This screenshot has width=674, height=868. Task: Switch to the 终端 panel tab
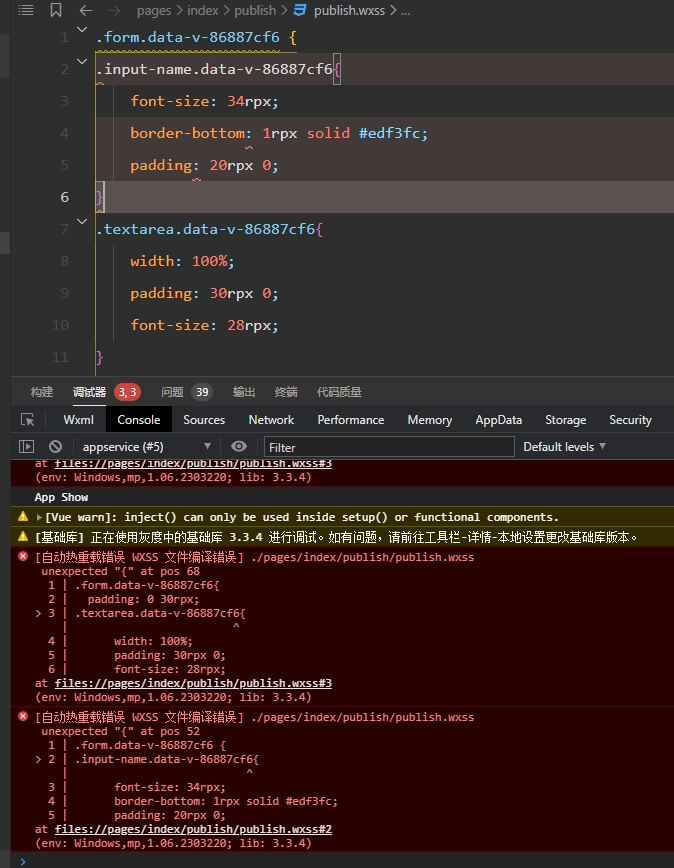286,392
